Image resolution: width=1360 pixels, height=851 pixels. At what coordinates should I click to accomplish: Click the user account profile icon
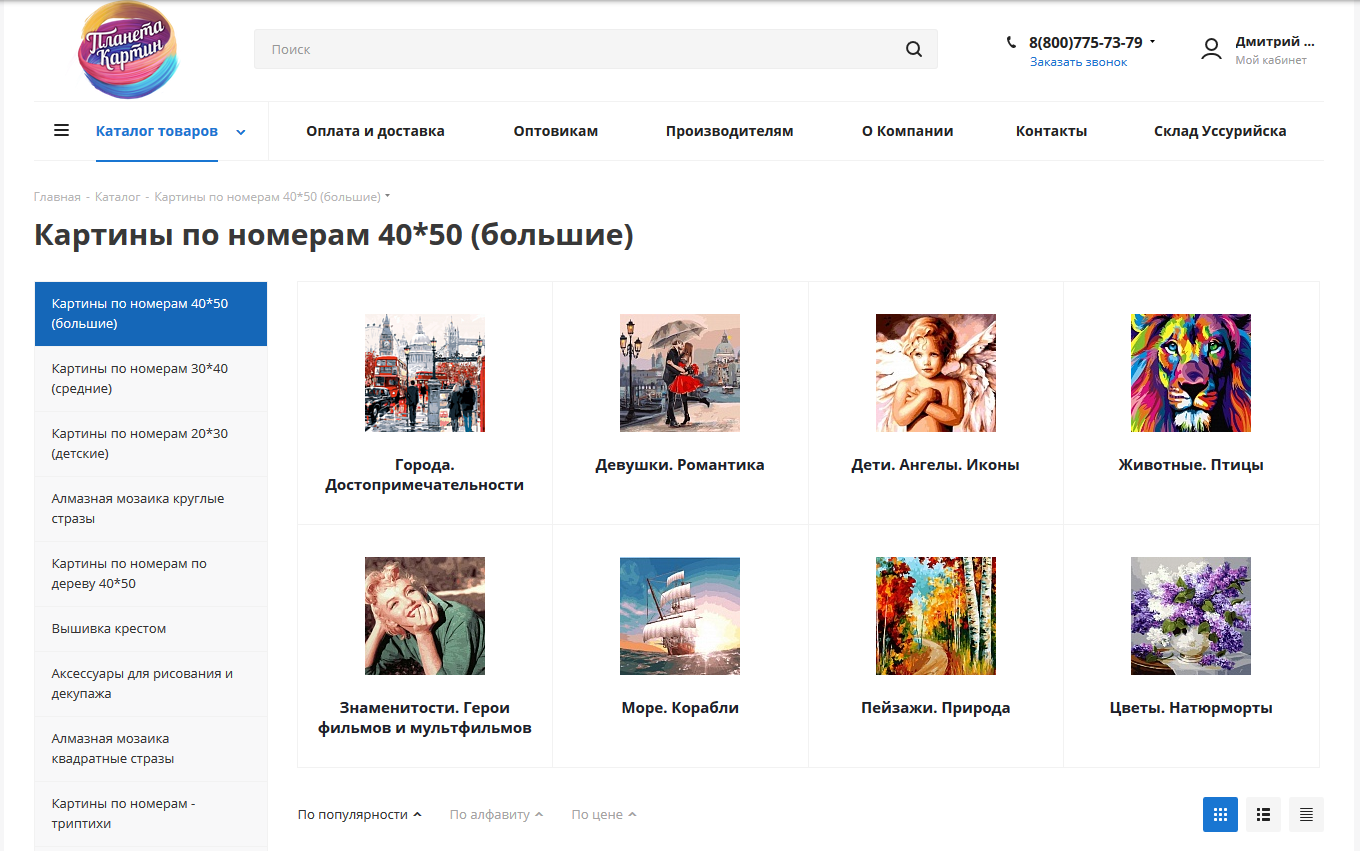[x=1211, y=48]
